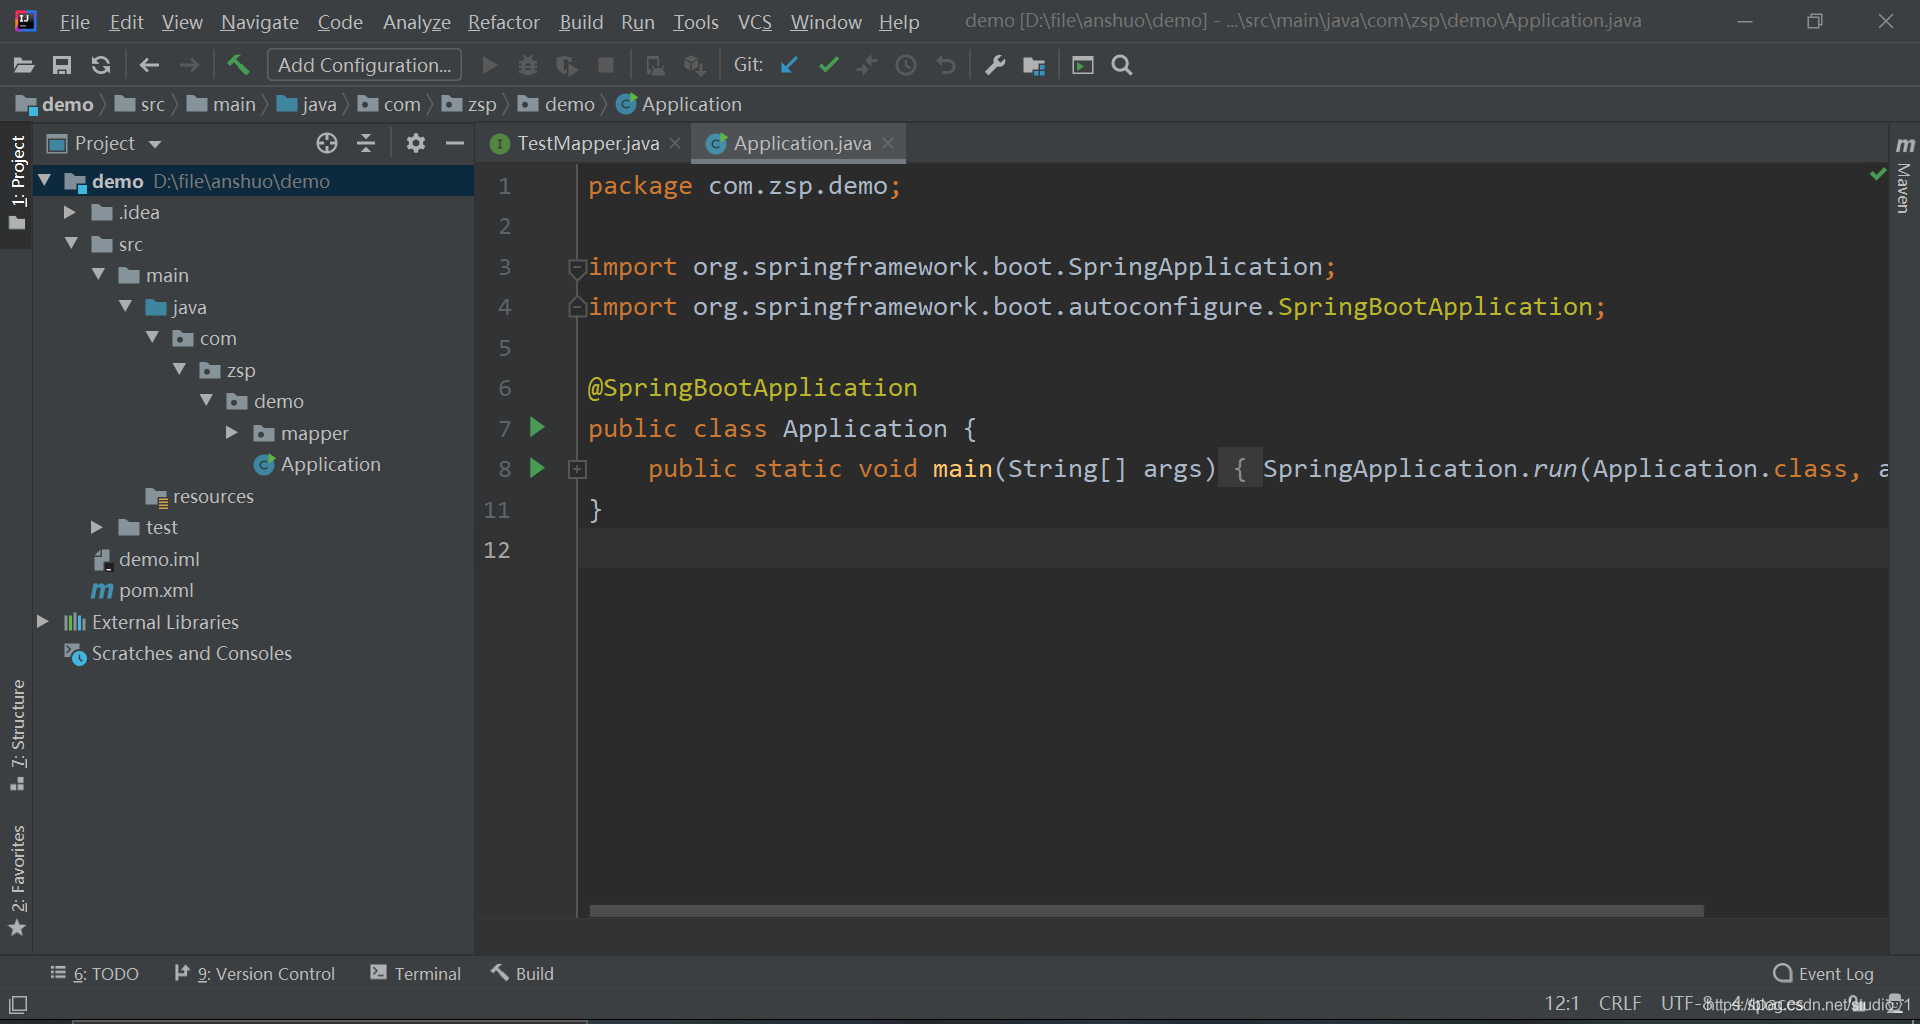Viewport: 1920px width, 1024px height.
Task: Click the Git Show History clock icon
Action: (x=906, y=65)
